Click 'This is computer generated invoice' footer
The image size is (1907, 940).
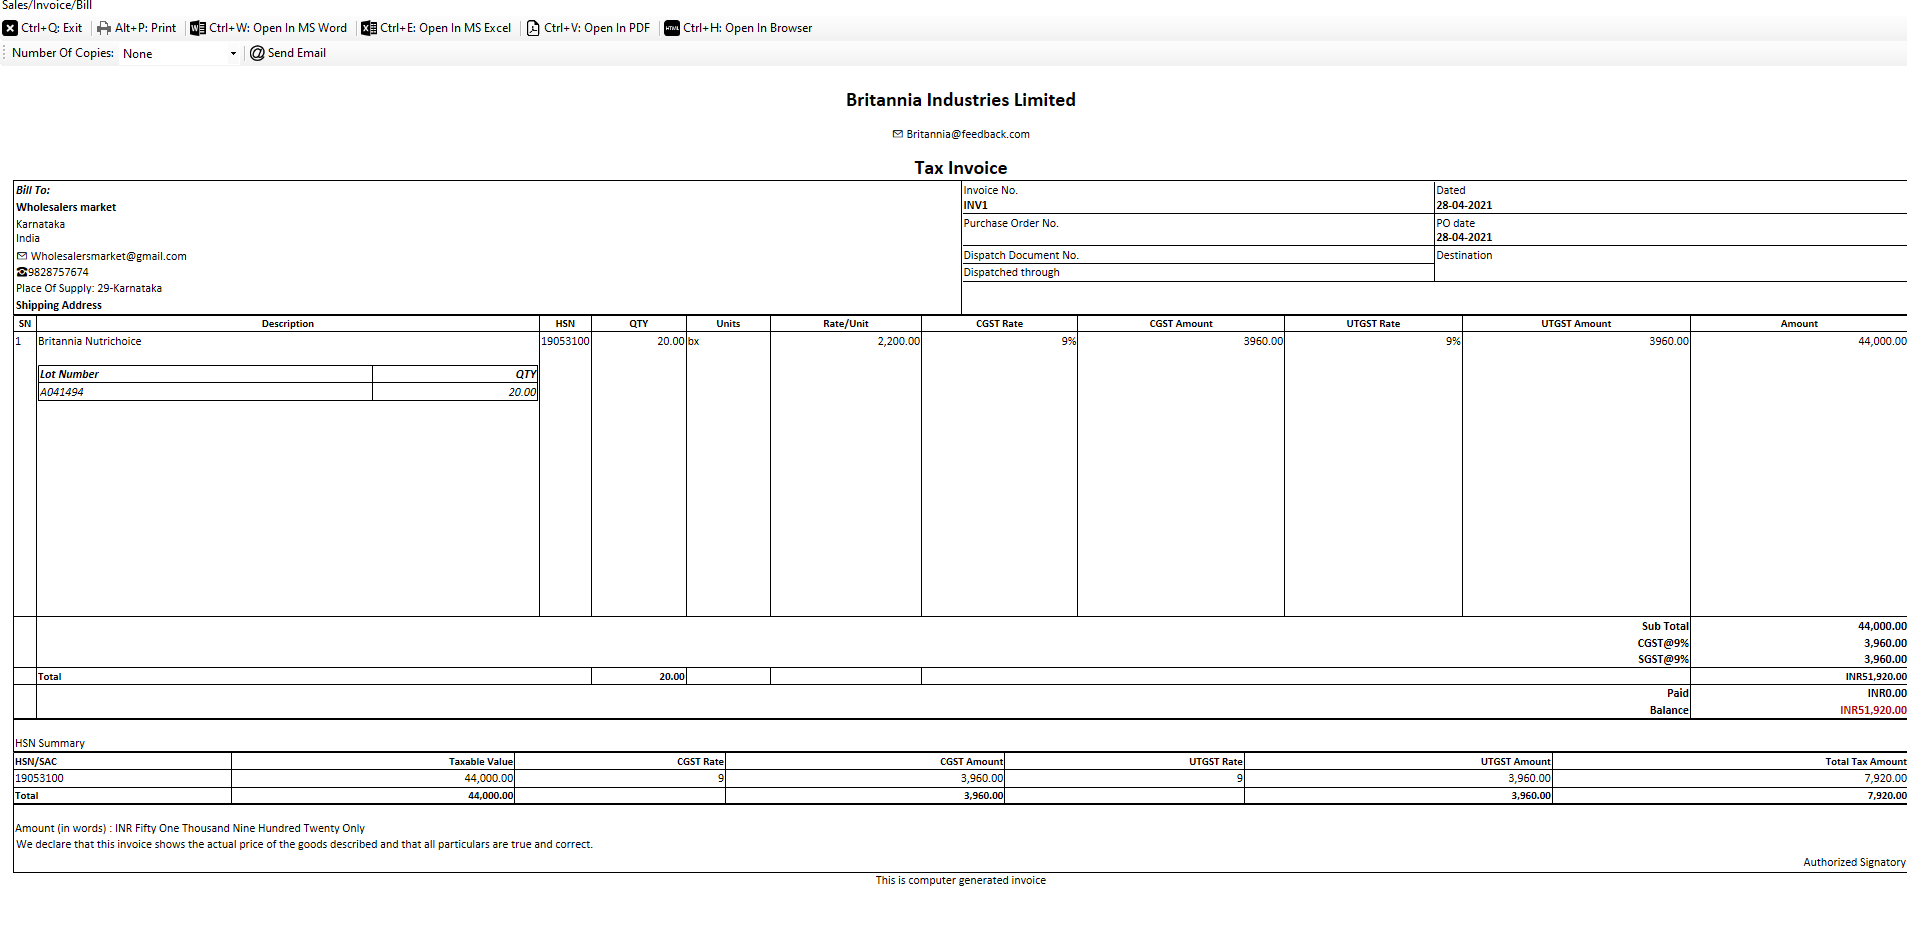pyautogui.click(x=961, y=880)
